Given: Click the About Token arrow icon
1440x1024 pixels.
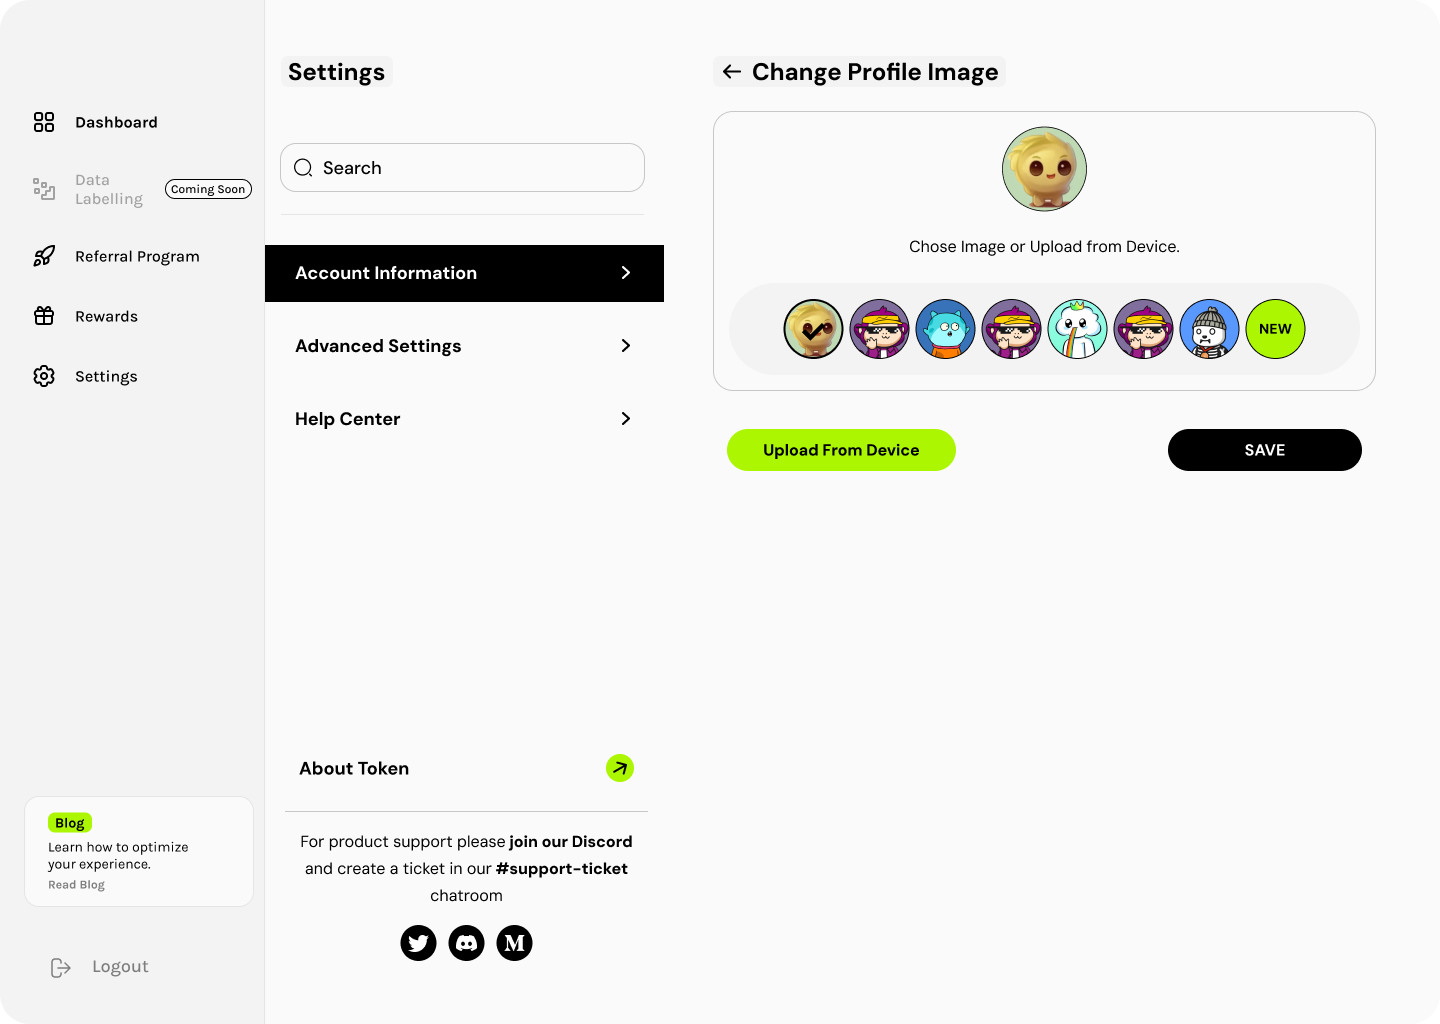Looking at the screenshot, I should [620, 768].
